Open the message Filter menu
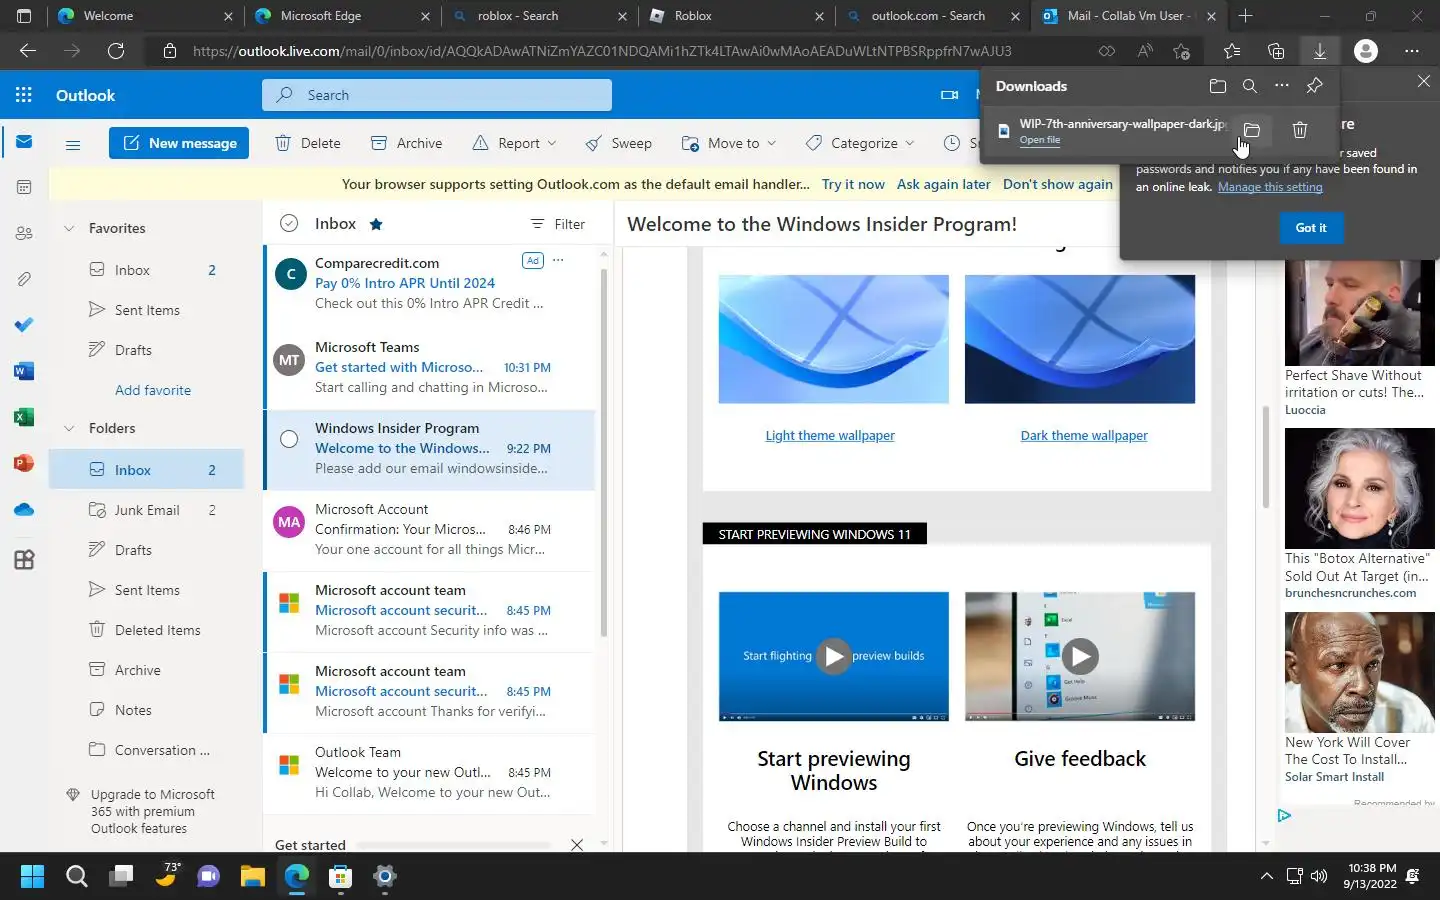This screenshot has height=900, width=1440. pos(558,224)
